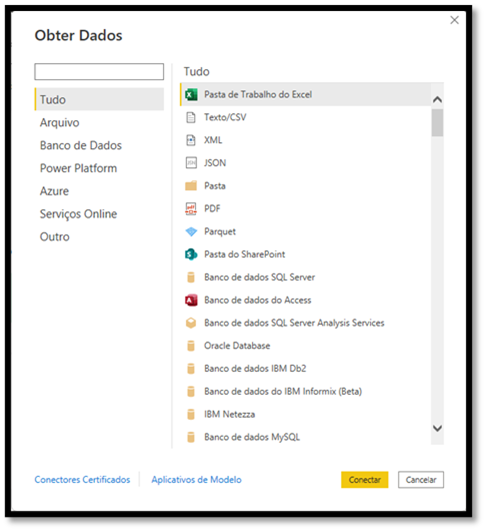This screenshot has height=530, width=485.
Task: Choose Oracle Database label
Action: (237, 346)
